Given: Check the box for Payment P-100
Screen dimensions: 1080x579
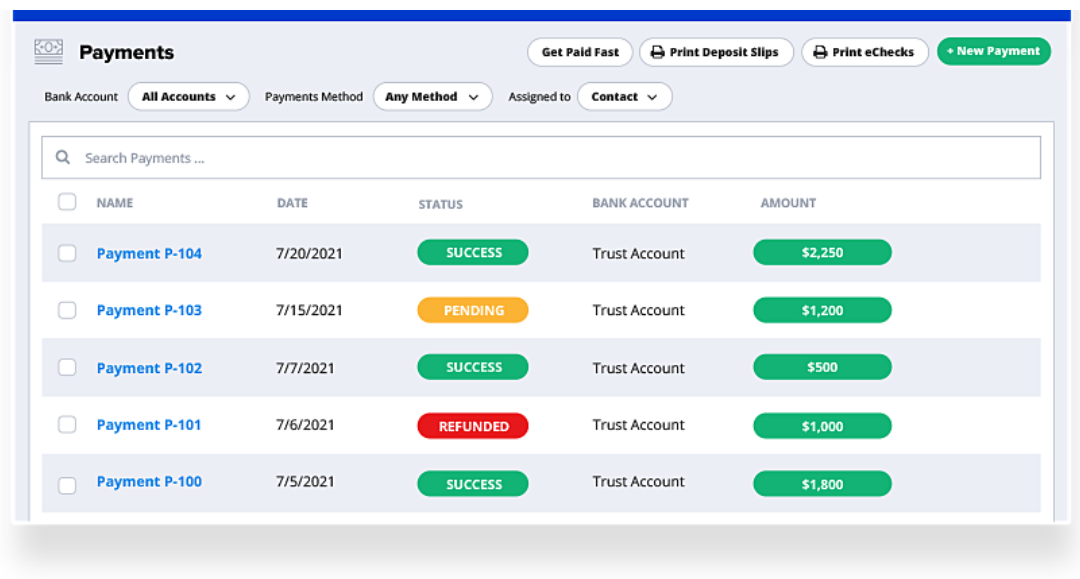Looking at the screenshot, I should (67, 485).
